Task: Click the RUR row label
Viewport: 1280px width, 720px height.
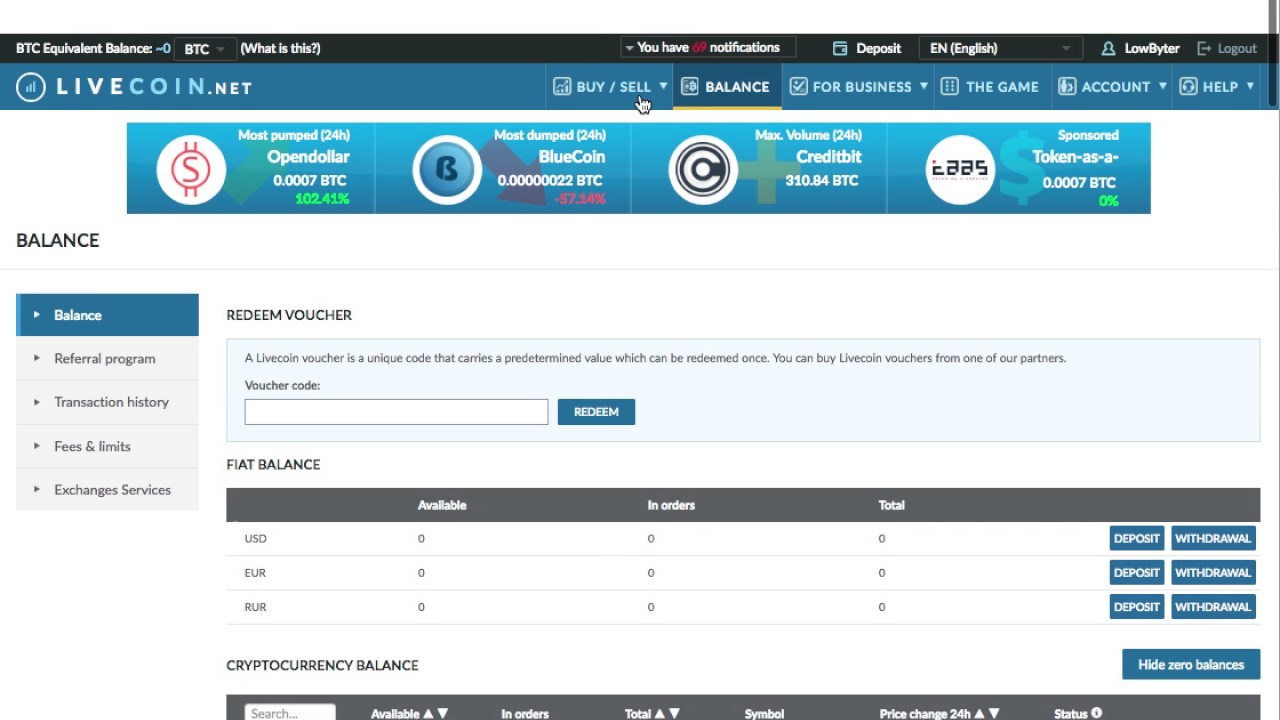Action: (x=255, y=607)
